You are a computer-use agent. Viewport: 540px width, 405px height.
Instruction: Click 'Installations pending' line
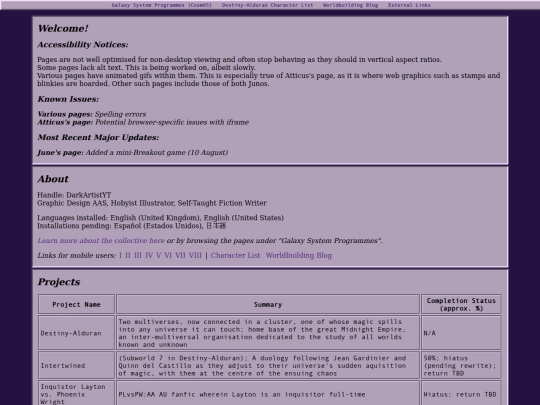coord(132,226)
